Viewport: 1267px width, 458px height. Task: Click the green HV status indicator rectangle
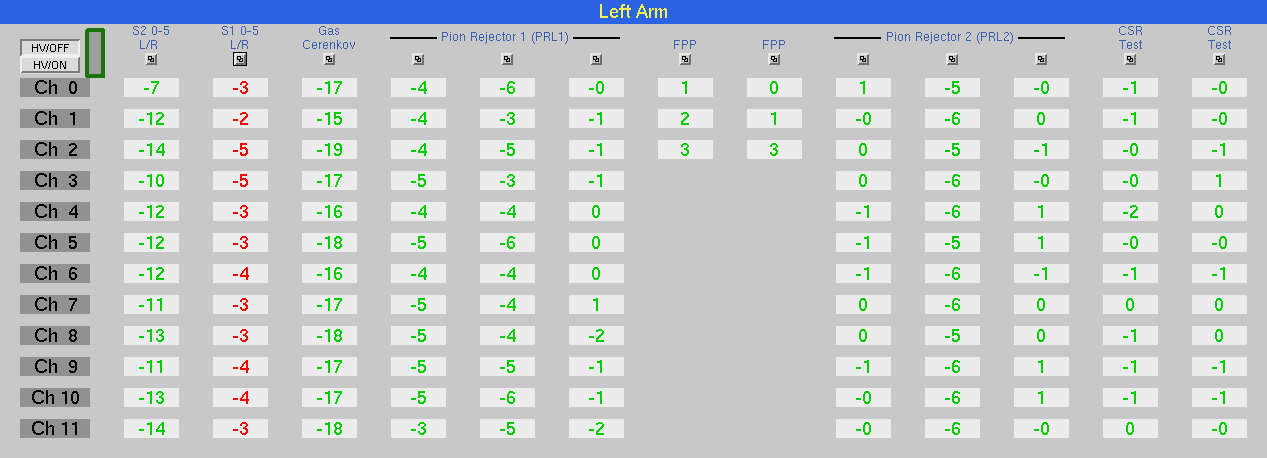(x=95, y=53)
